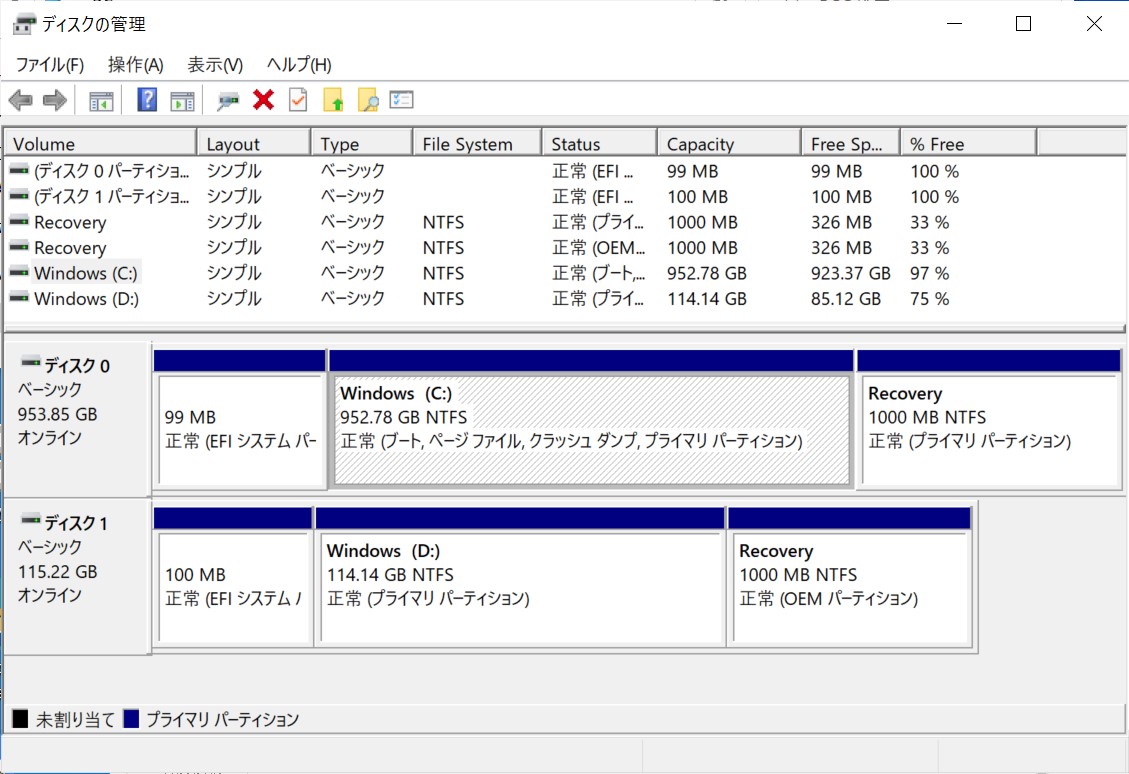The height and width of the screenshot is (774, 1129).
Task: Click the small disk icon next to ディスク 1 label
Action: (x=31, y=520)
